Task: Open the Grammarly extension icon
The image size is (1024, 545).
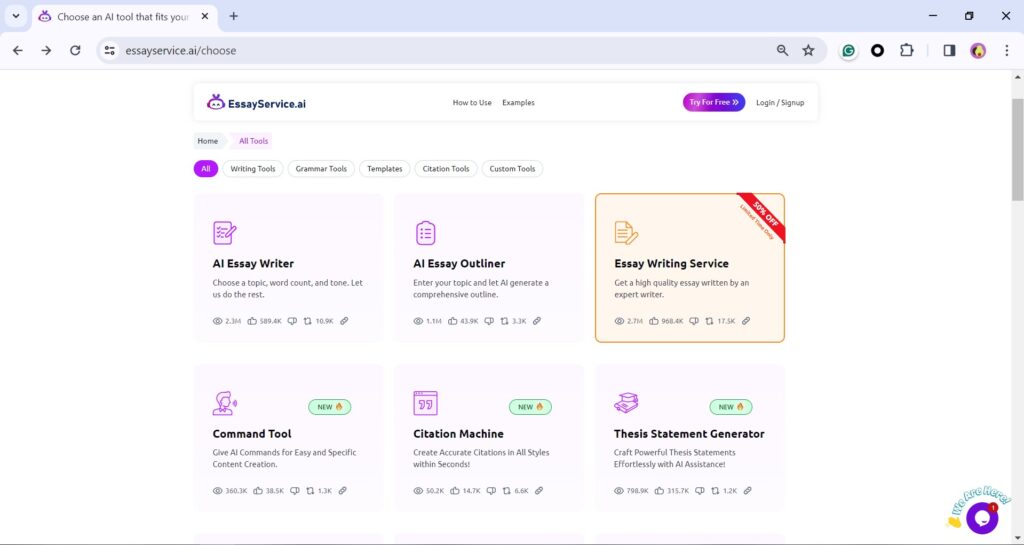Action: click(848, 50)
